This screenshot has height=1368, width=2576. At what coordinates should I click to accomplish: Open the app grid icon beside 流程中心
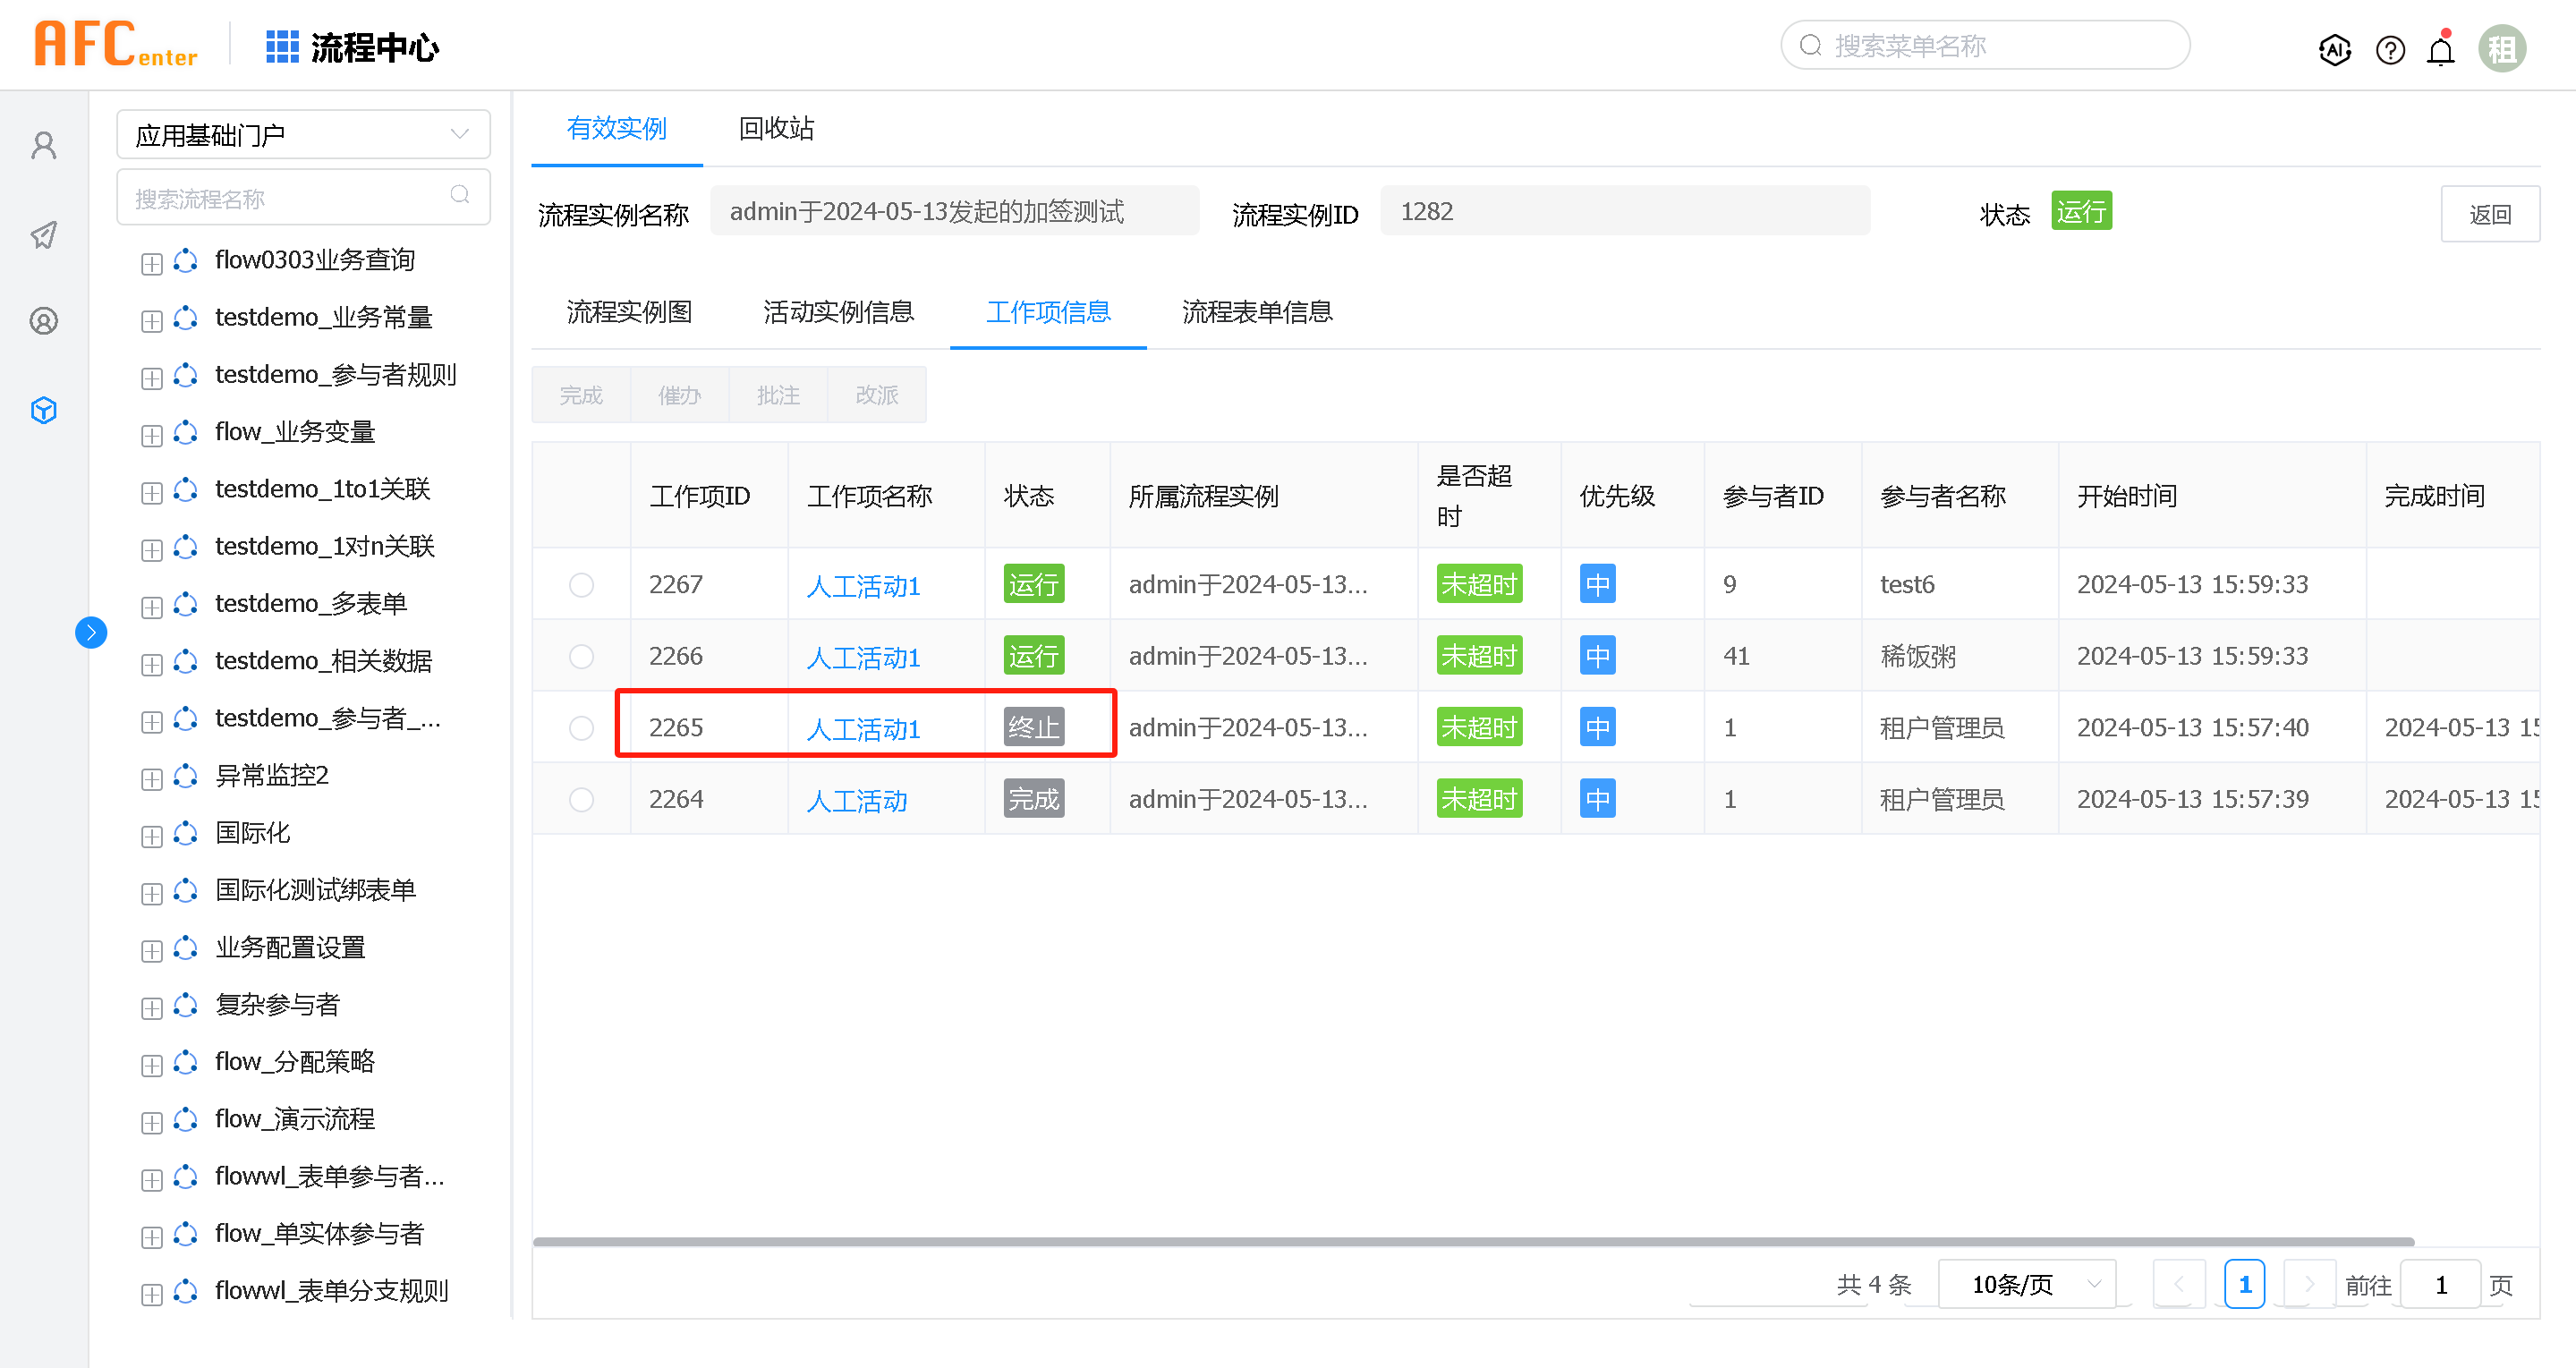point(282,46)
